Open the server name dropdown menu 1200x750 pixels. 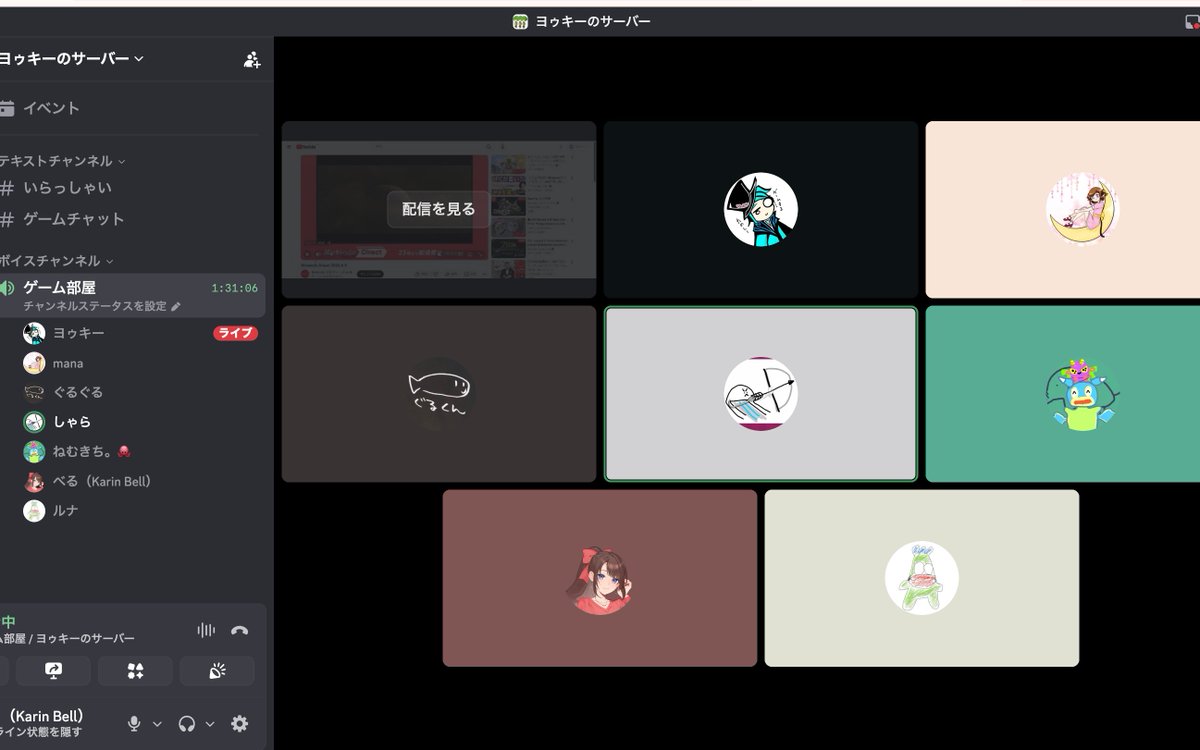tap(72, 59)
